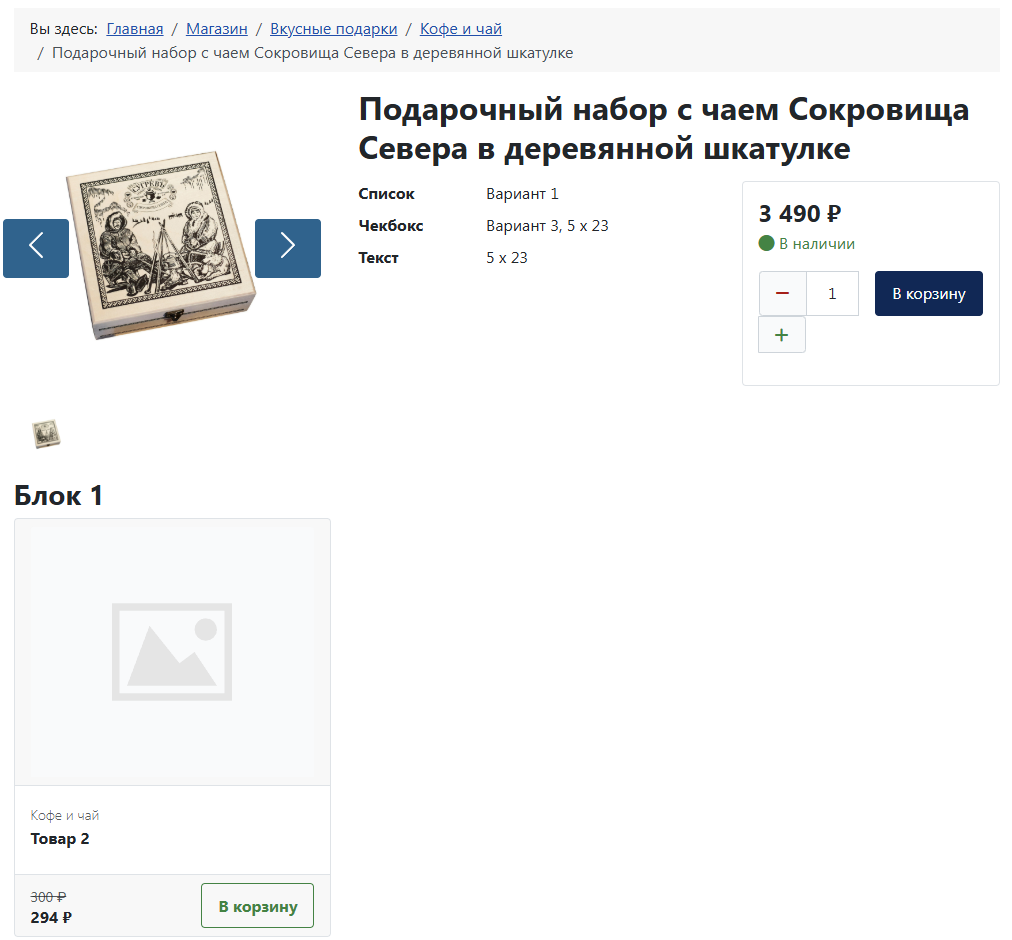Click the Кофе и чай label on the Товар 2 card
The width and height of the screenshot is (1012, 940).
coord(65,816)
